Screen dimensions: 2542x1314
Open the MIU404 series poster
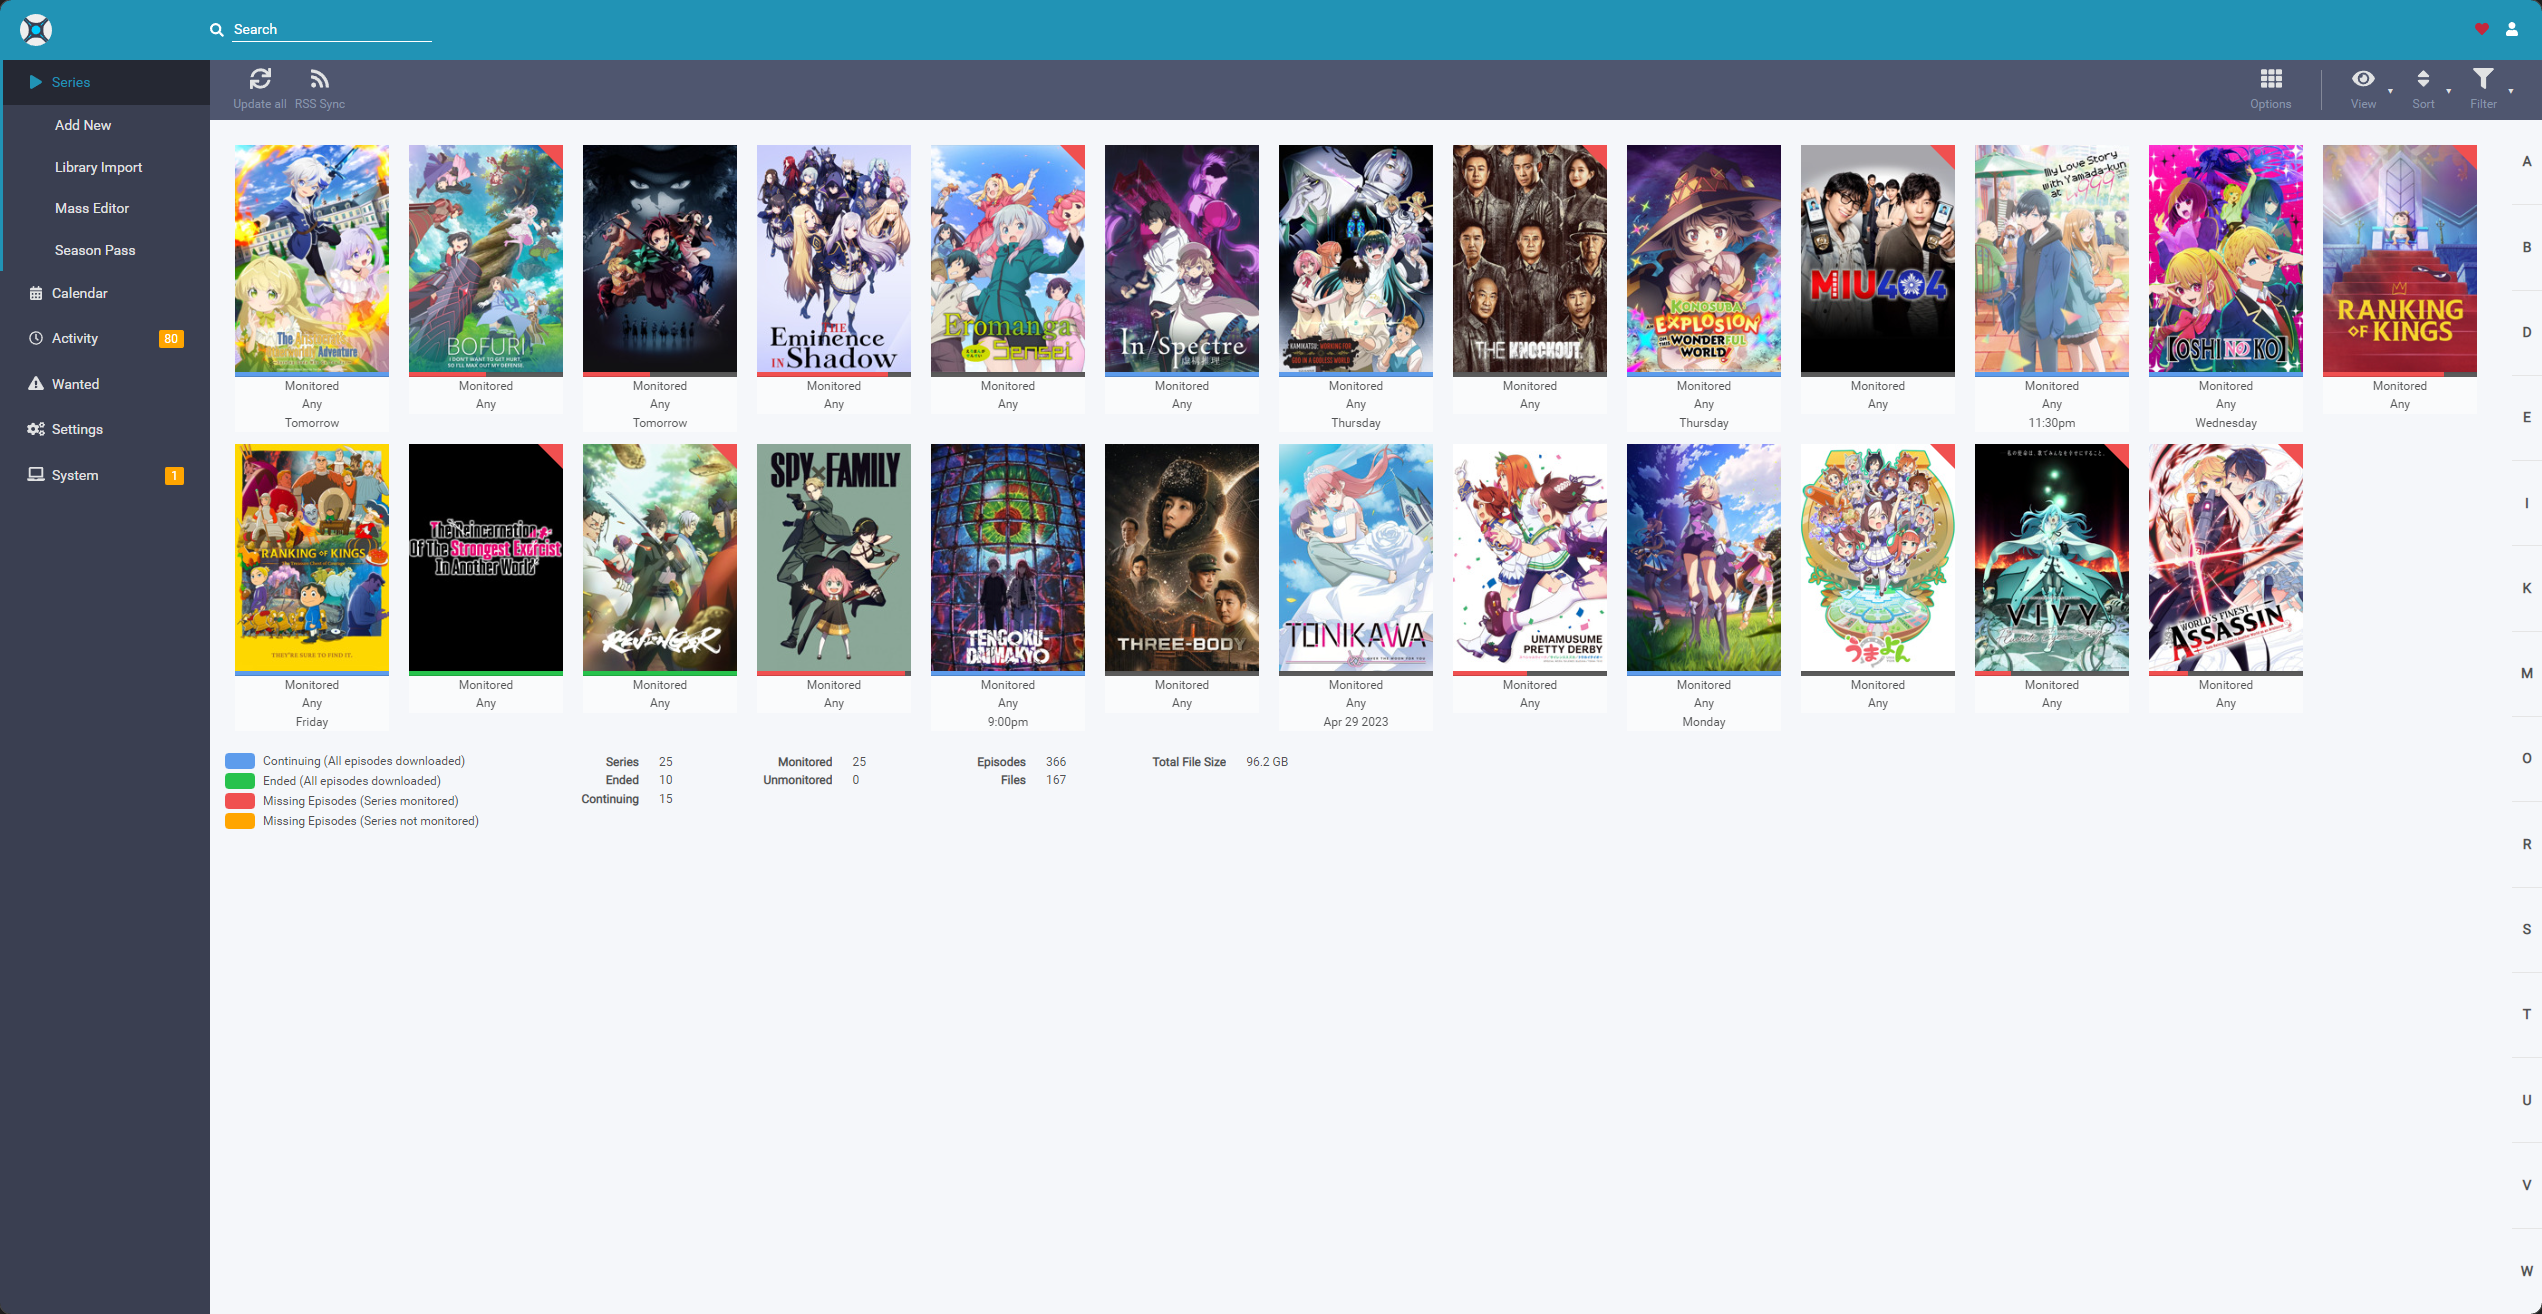coord(1878,259)
